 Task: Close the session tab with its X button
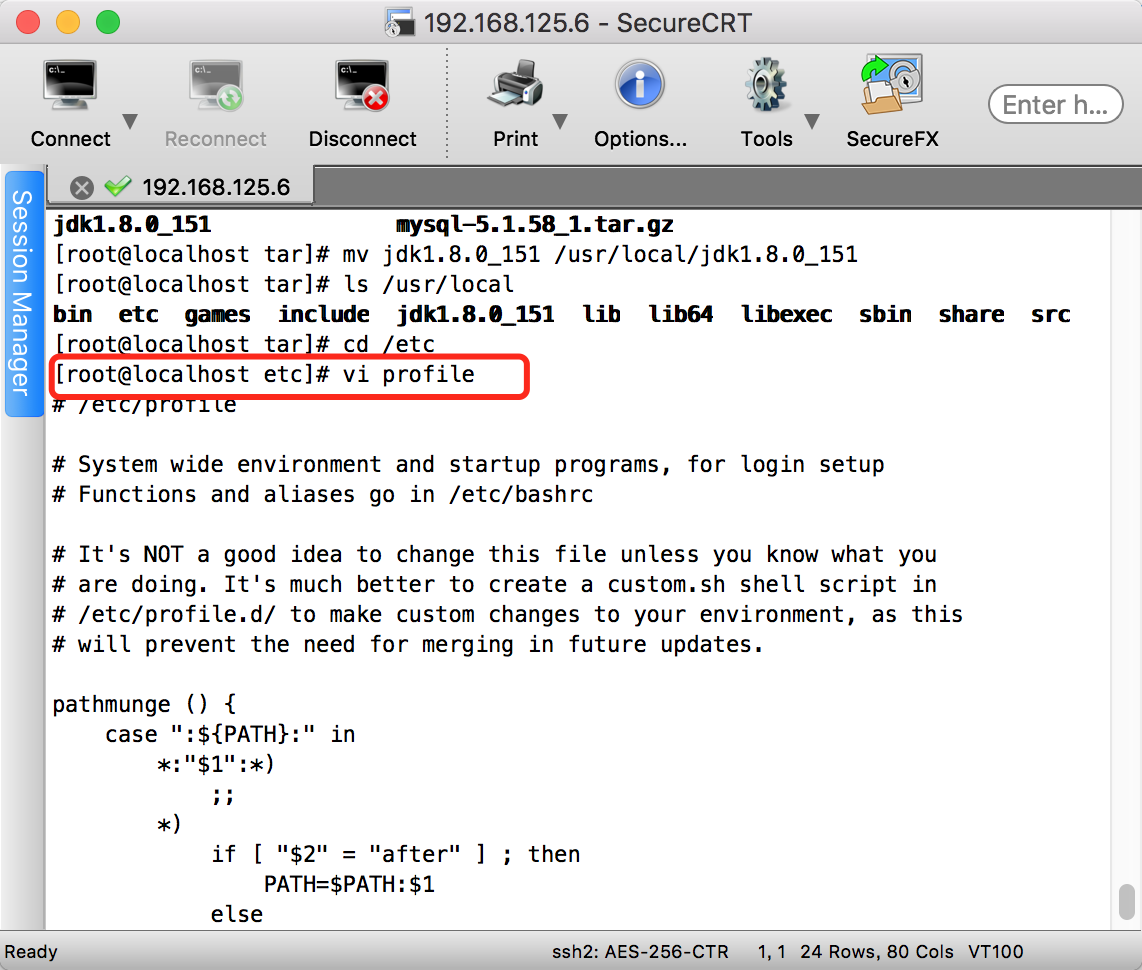pyautogui.click(x=83, y=186)
